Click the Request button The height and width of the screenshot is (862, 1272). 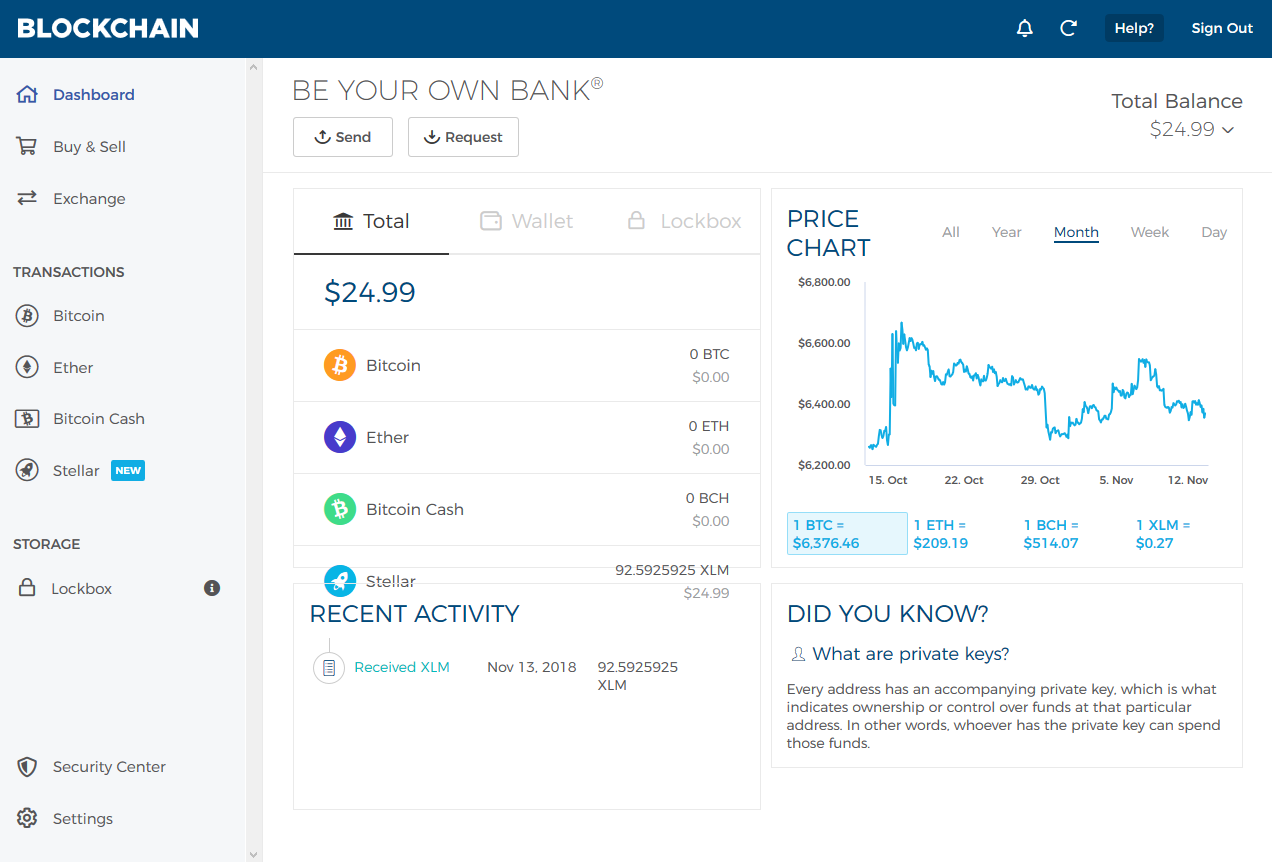[x=463, y=137]
